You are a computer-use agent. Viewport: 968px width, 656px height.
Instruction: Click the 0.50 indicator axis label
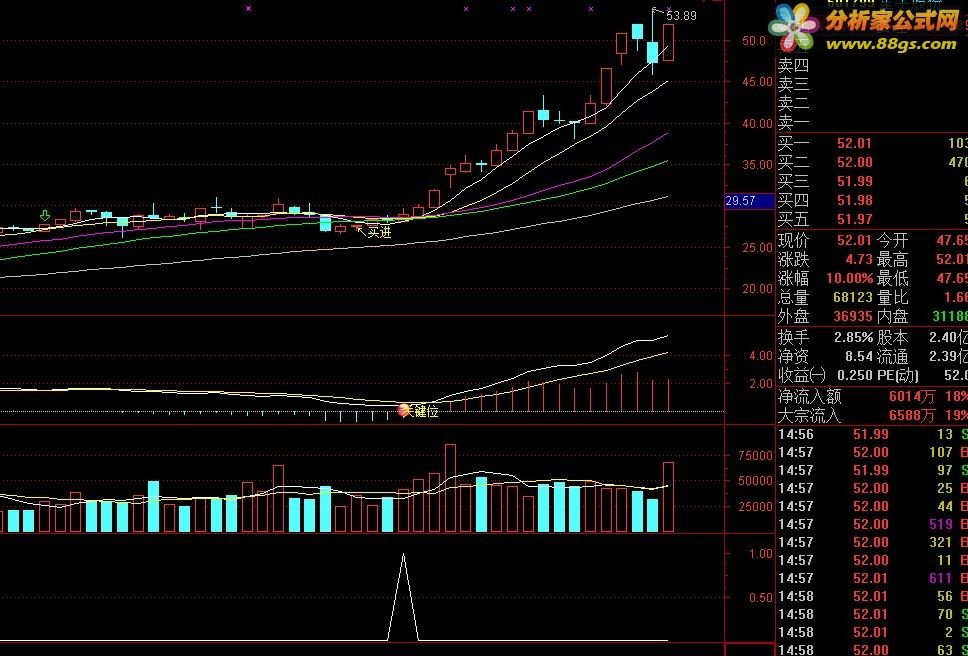[x=761, y=598]
